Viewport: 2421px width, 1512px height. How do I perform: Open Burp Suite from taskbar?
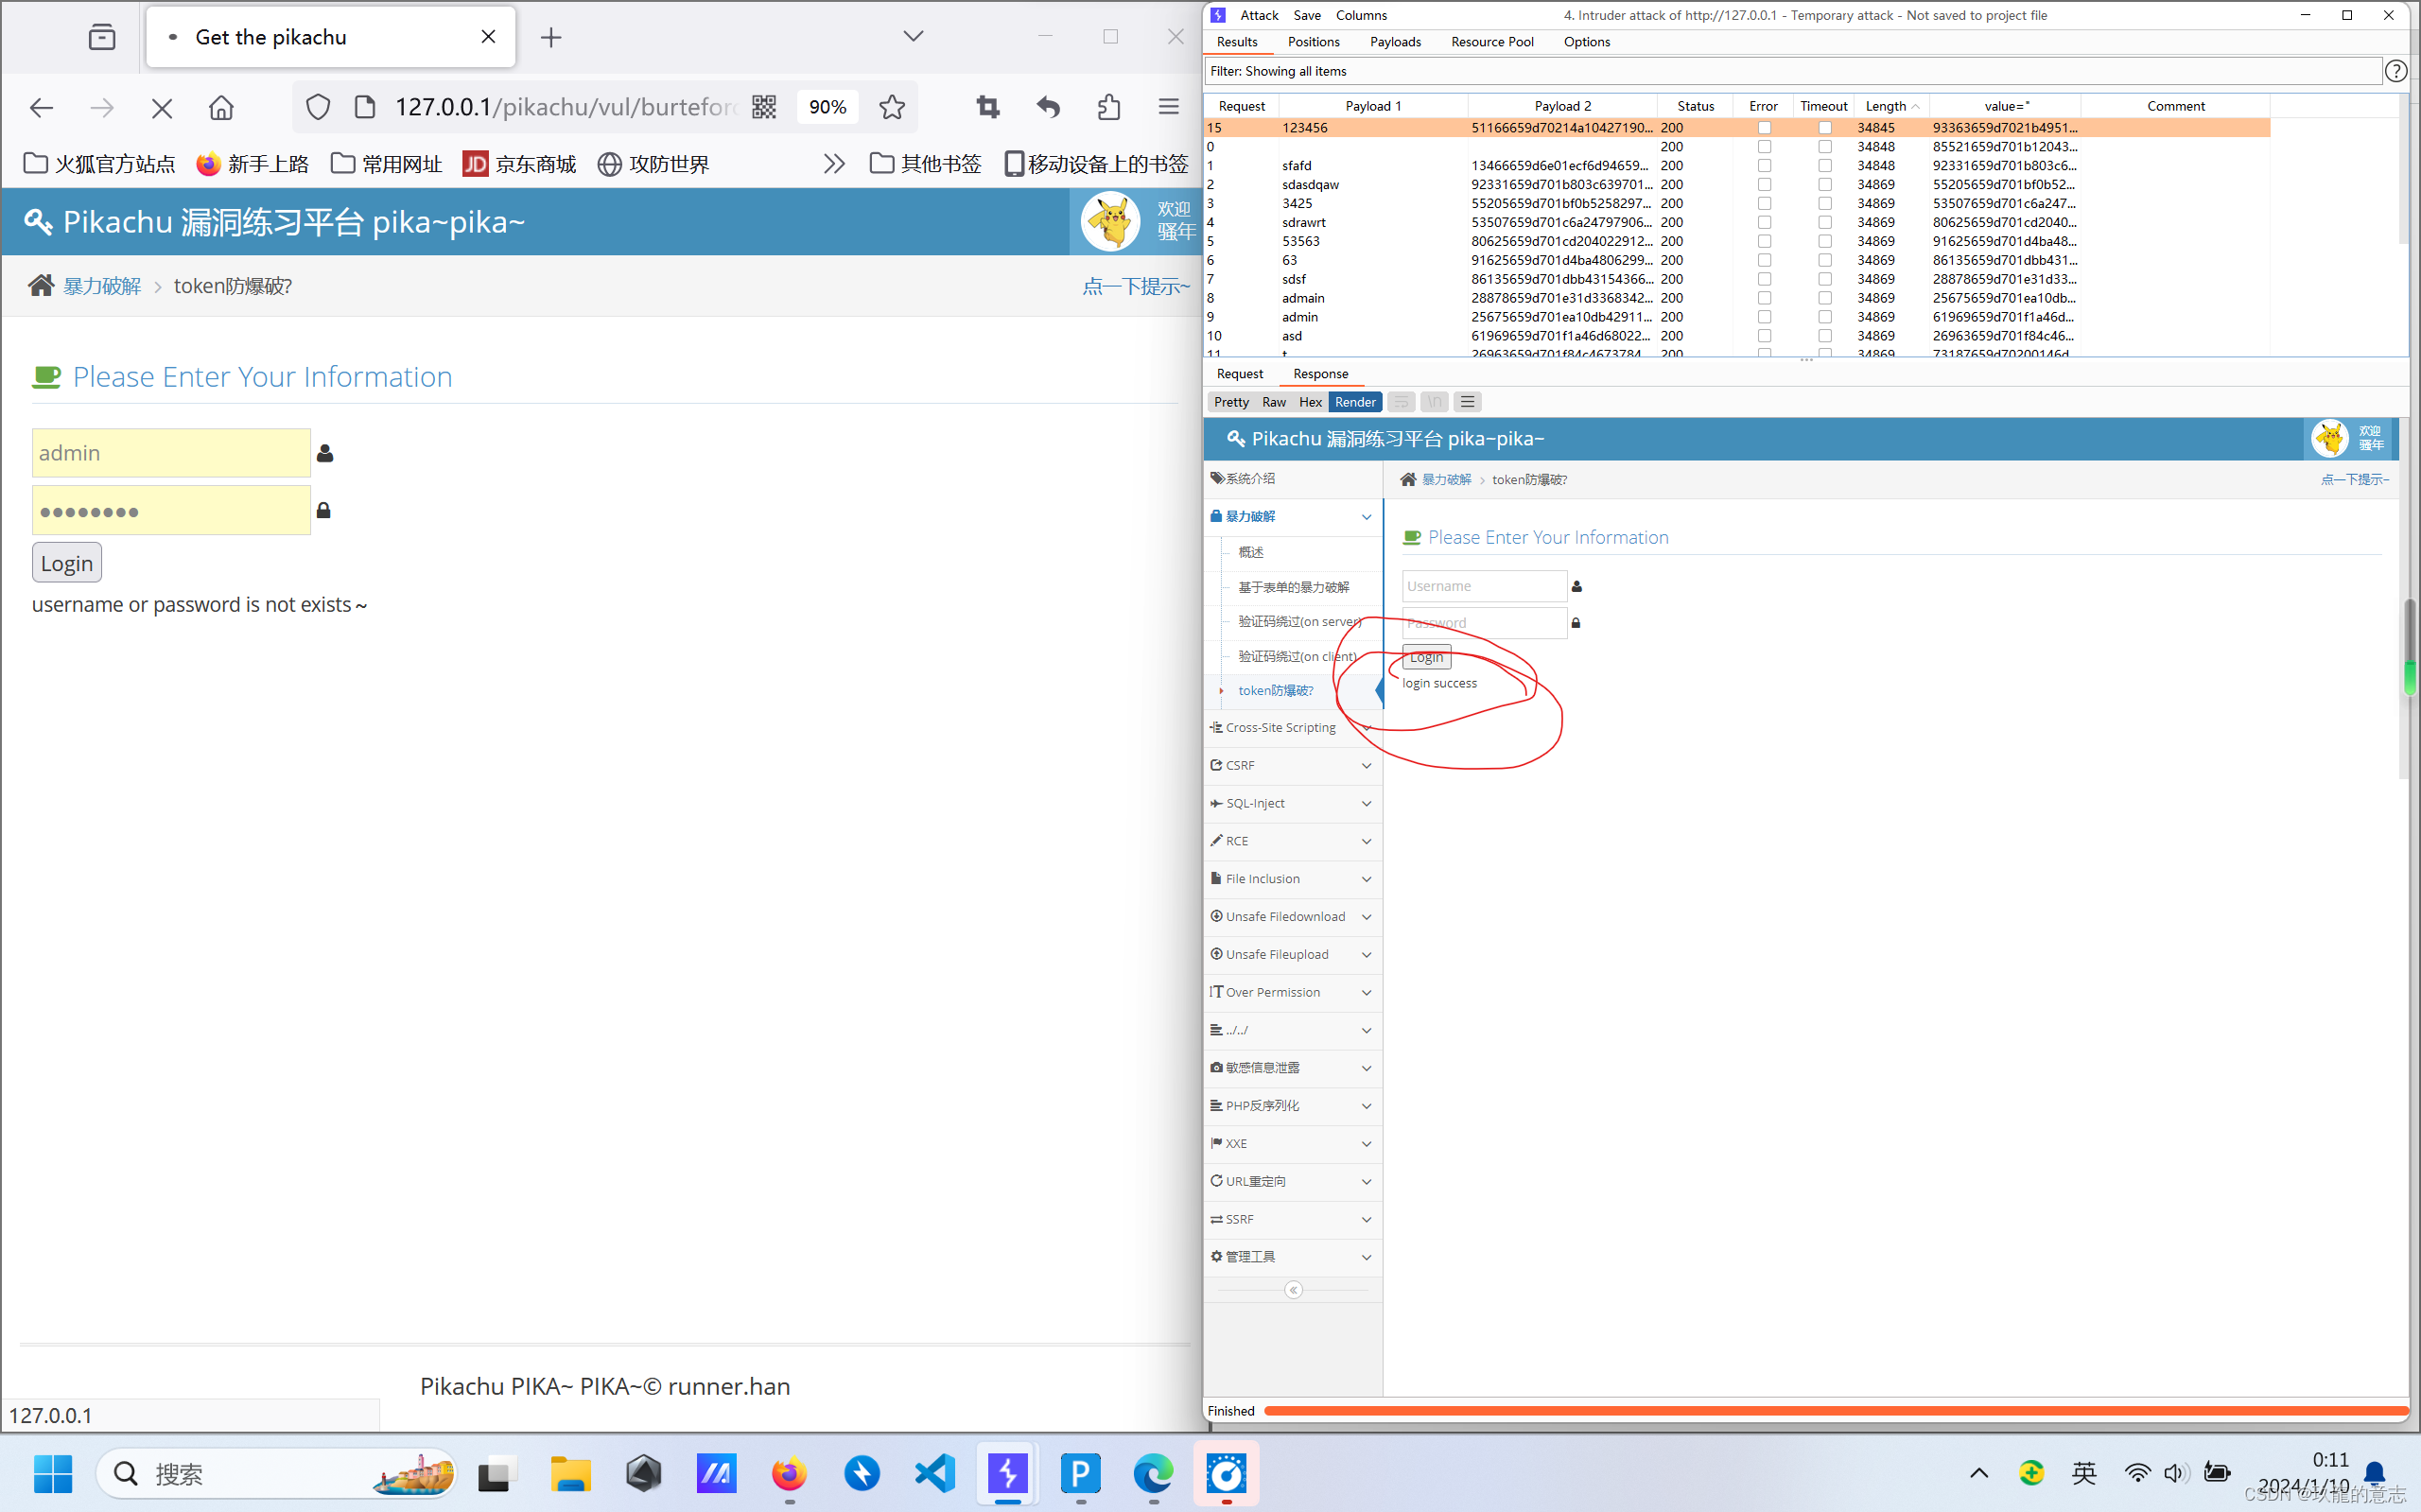tap(1008, 1473)
